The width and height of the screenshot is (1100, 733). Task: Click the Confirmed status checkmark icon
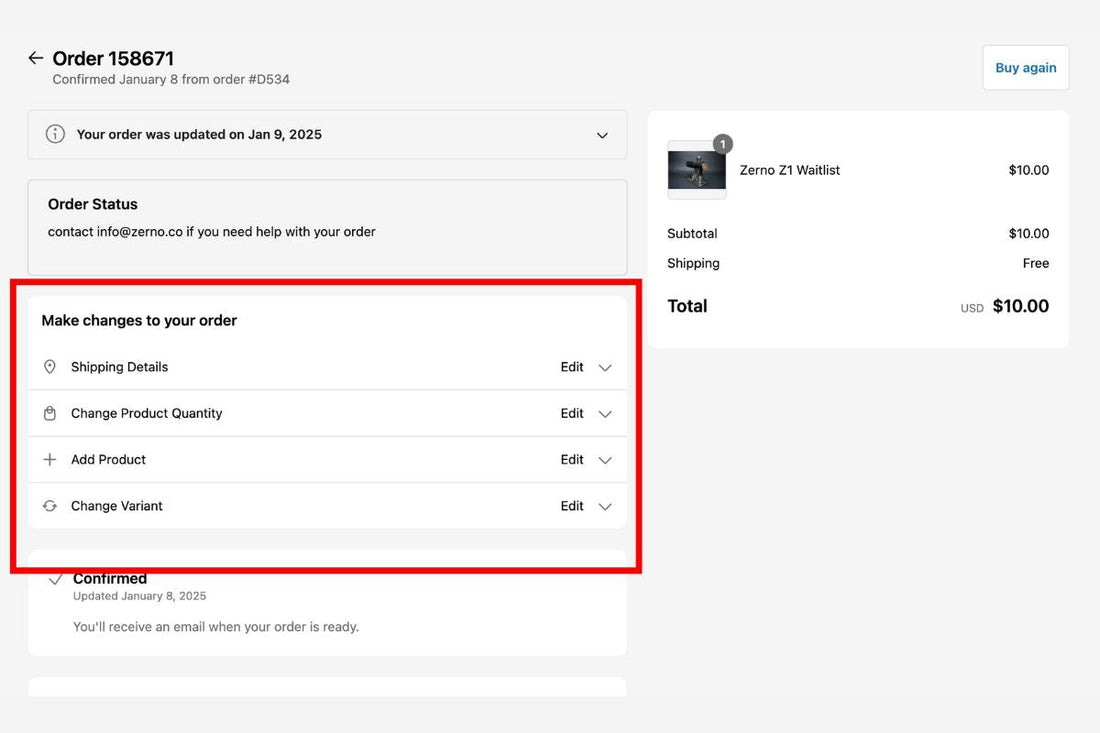tap(55, 579)
